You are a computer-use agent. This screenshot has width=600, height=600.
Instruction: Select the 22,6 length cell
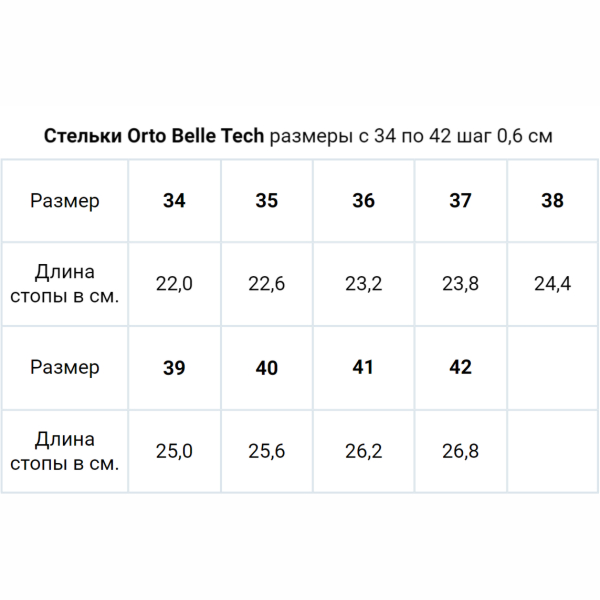267,284
